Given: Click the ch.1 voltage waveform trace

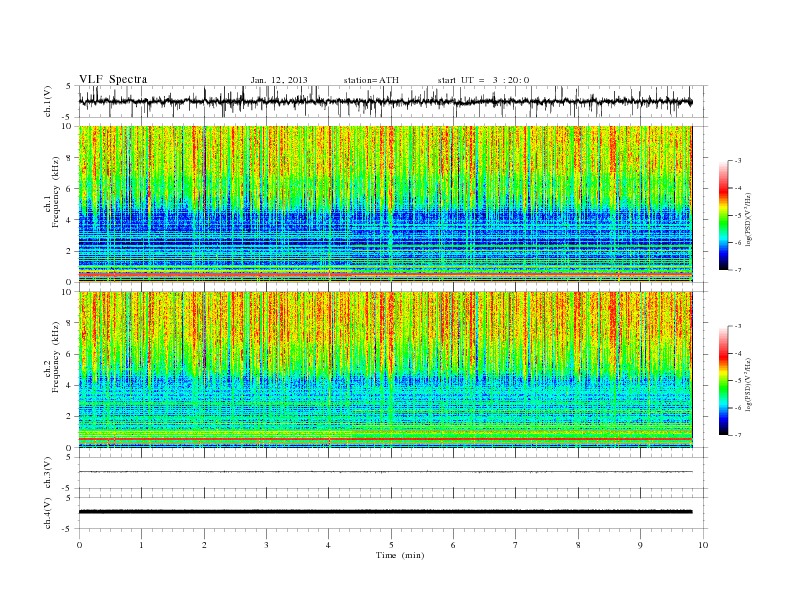Looking at the screenshot, I should click(385, 101).
